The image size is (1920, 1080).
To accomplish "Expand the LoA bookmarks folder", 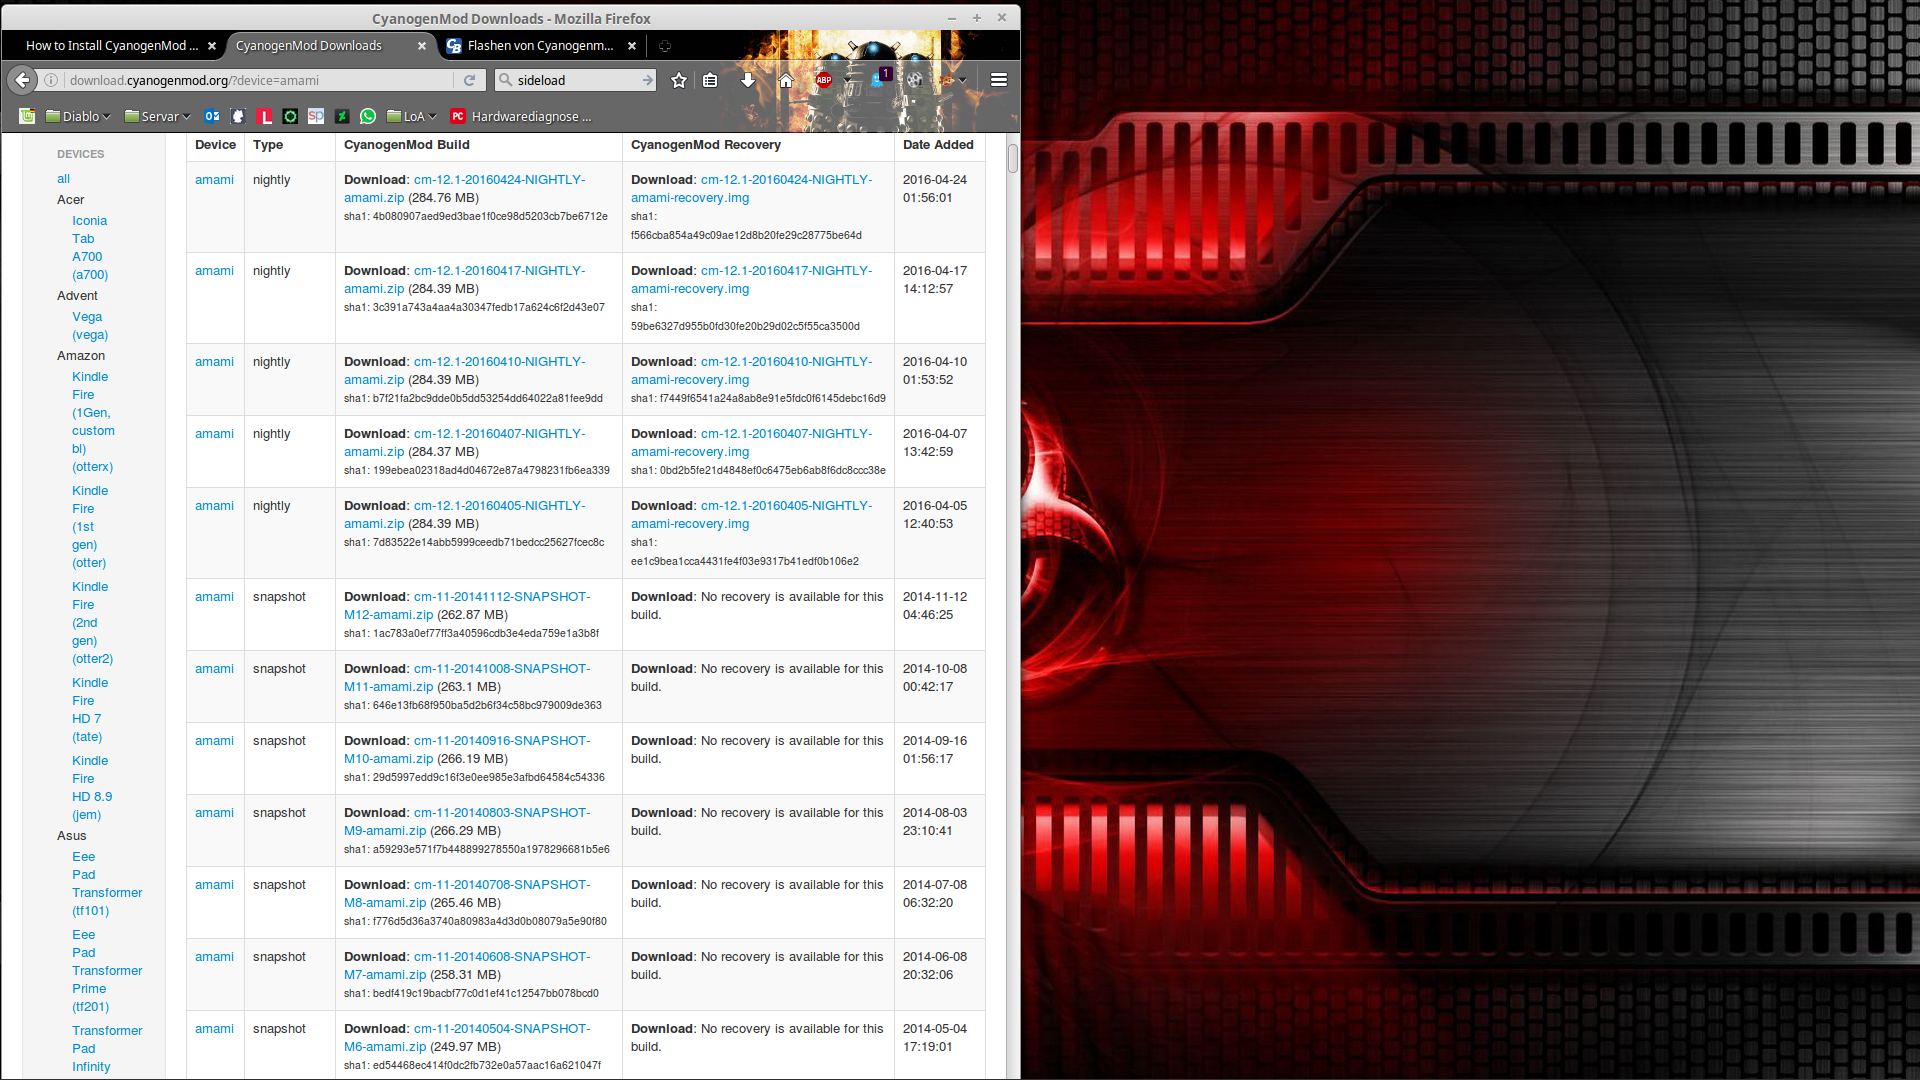I will pos(412,116).
